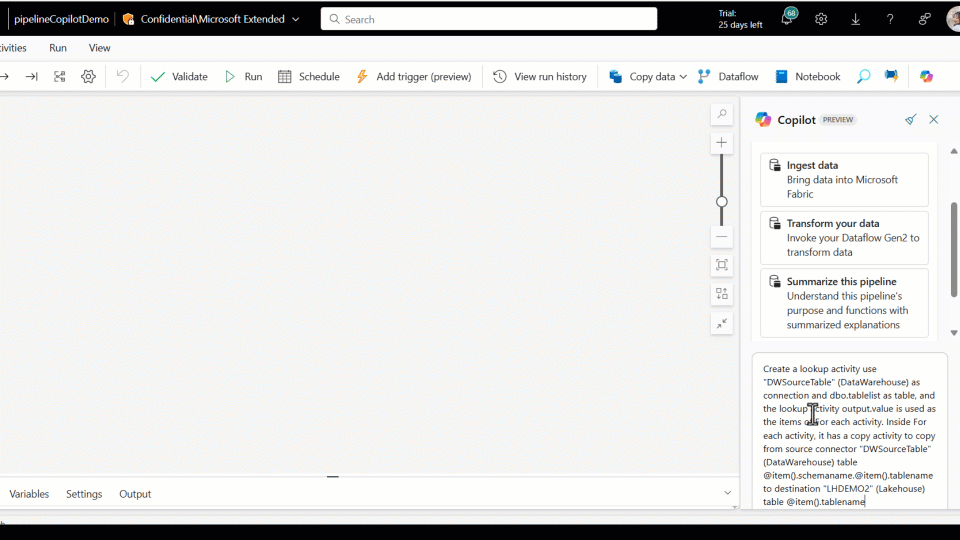
Task: Open View run history
Action: pyautogui.click(x=540, y=77)
